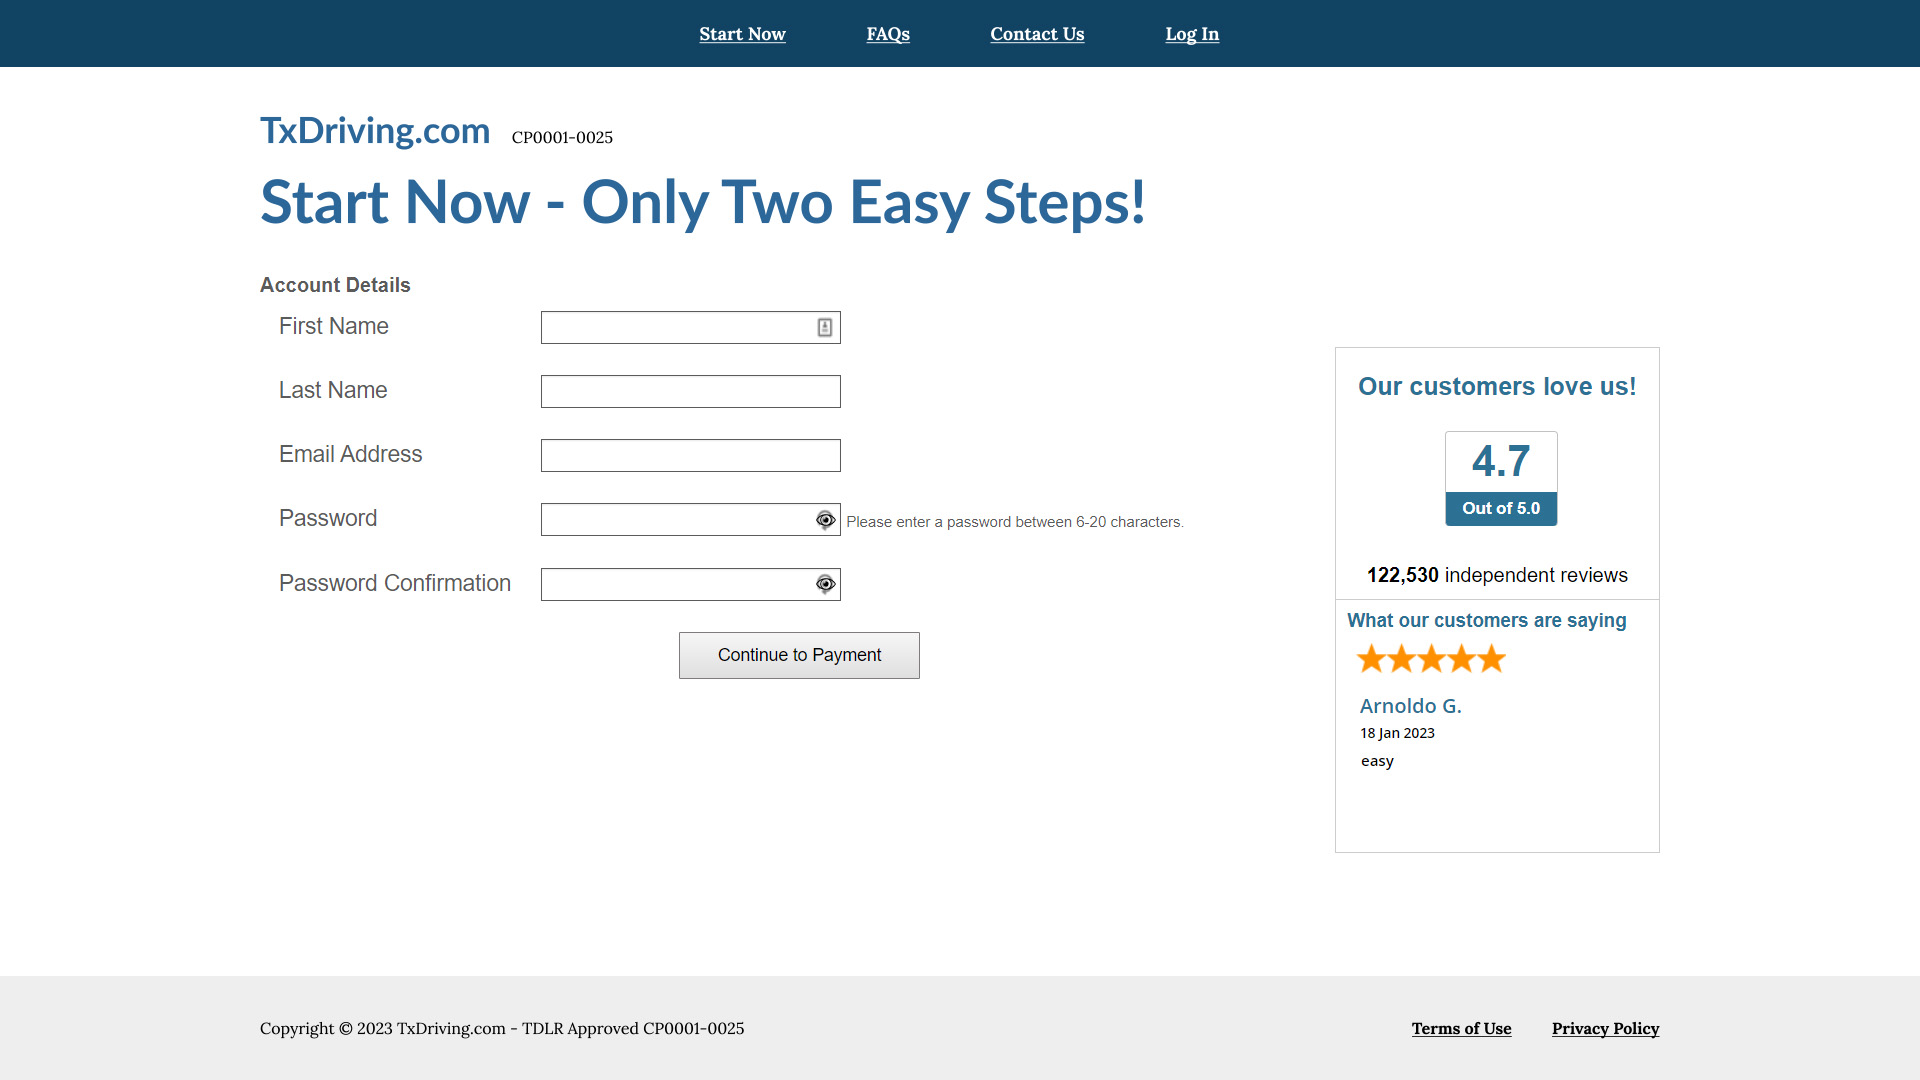1920x1080 pixels.
Task: Focus the Last Name input field
Action: pos(691,391)
